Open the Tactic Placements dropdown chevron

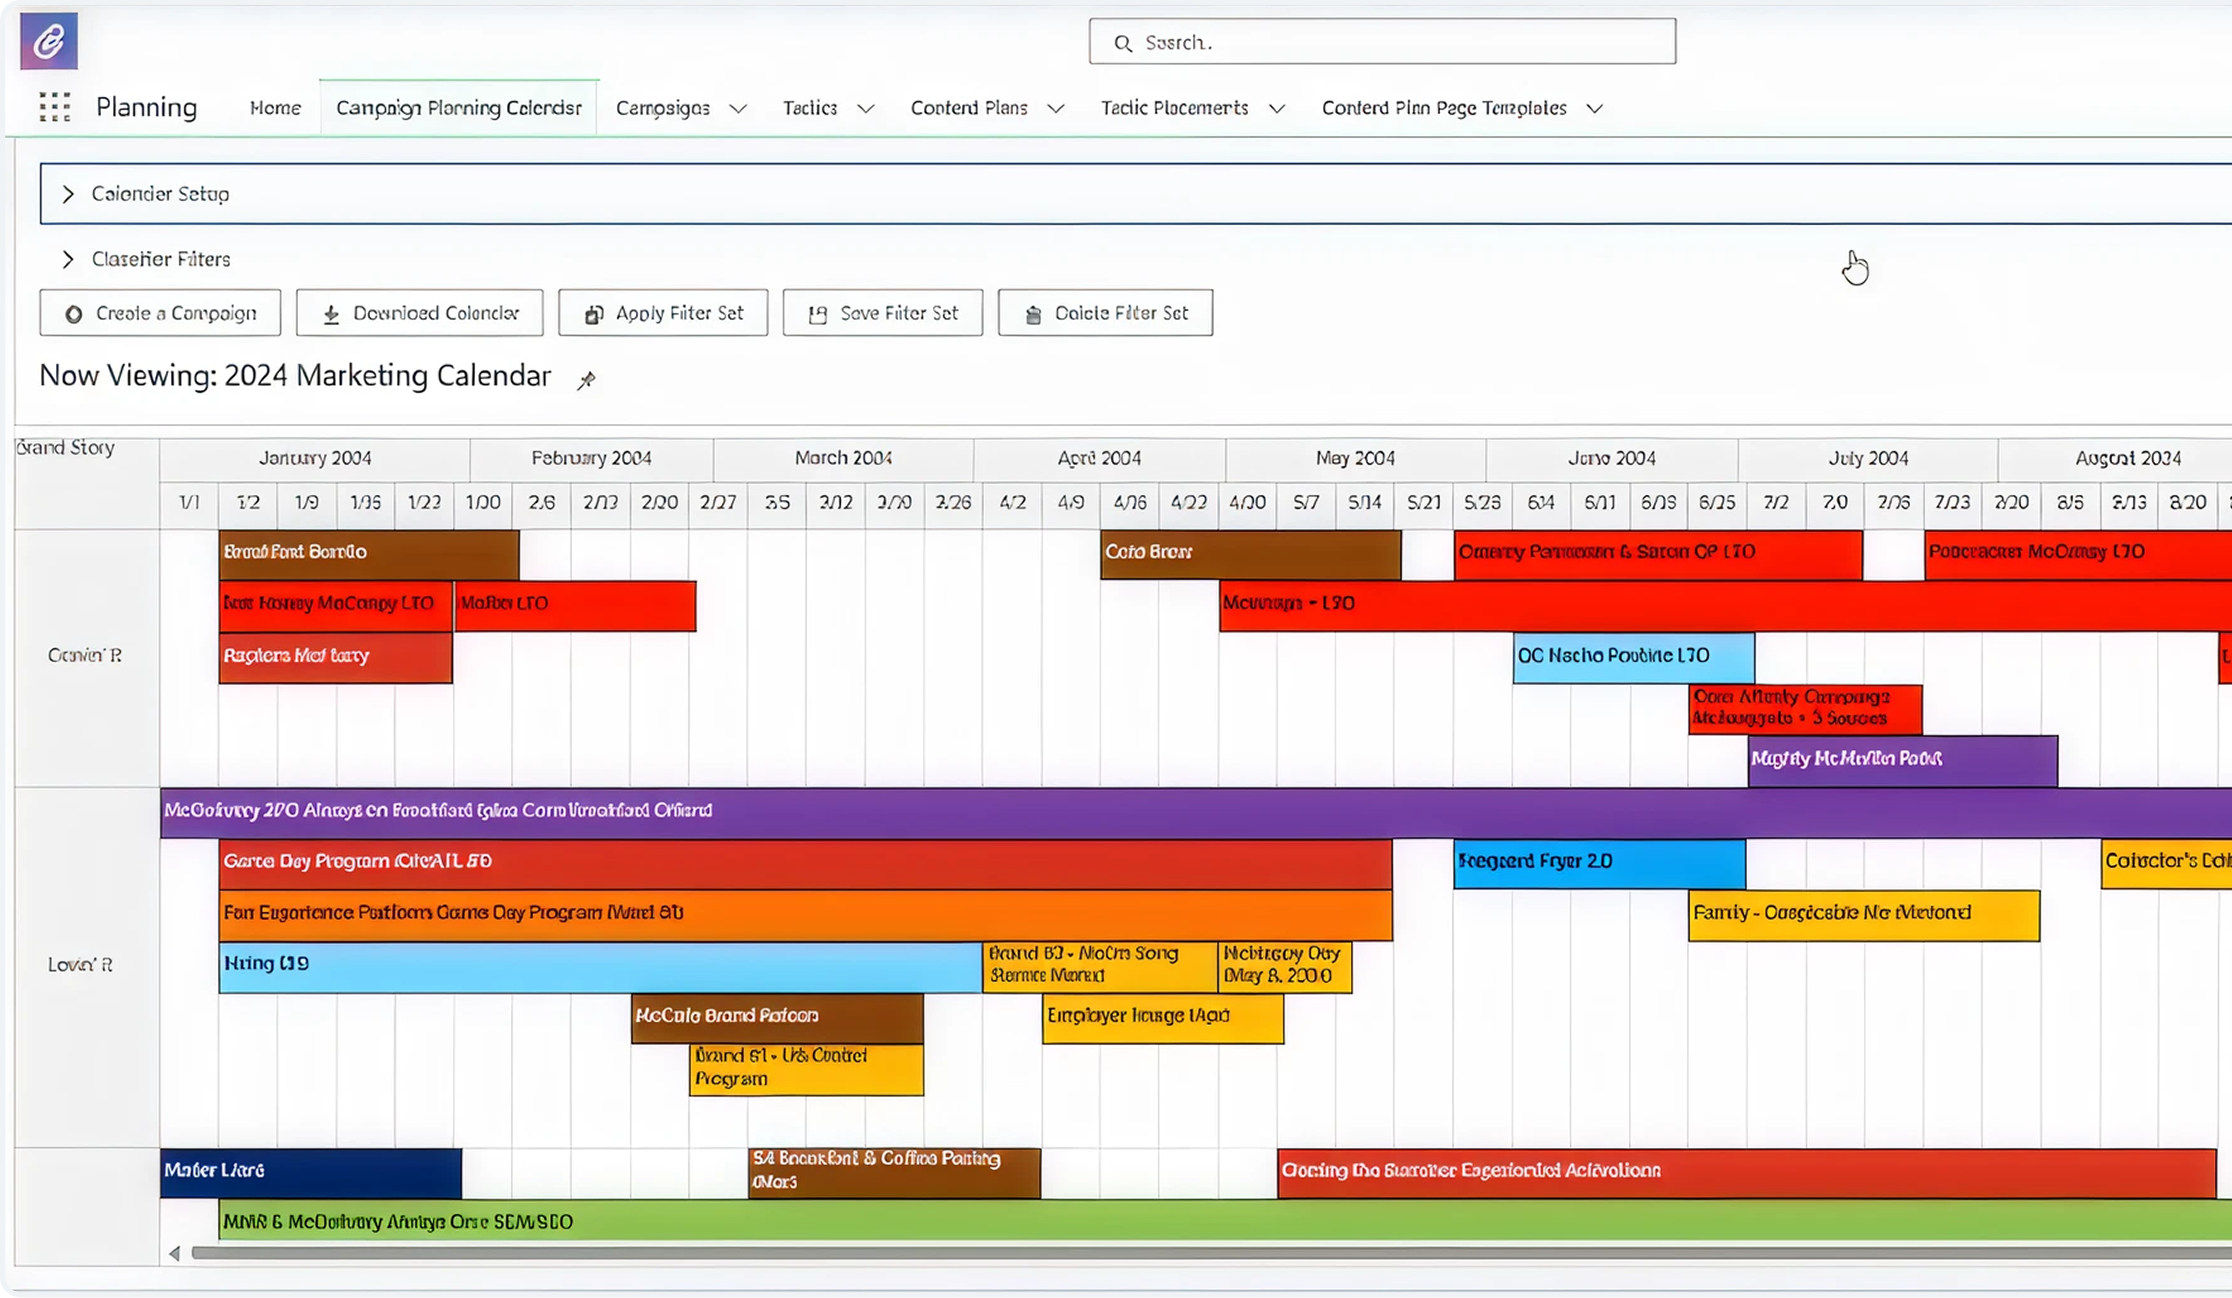[x=1277, y=108]
